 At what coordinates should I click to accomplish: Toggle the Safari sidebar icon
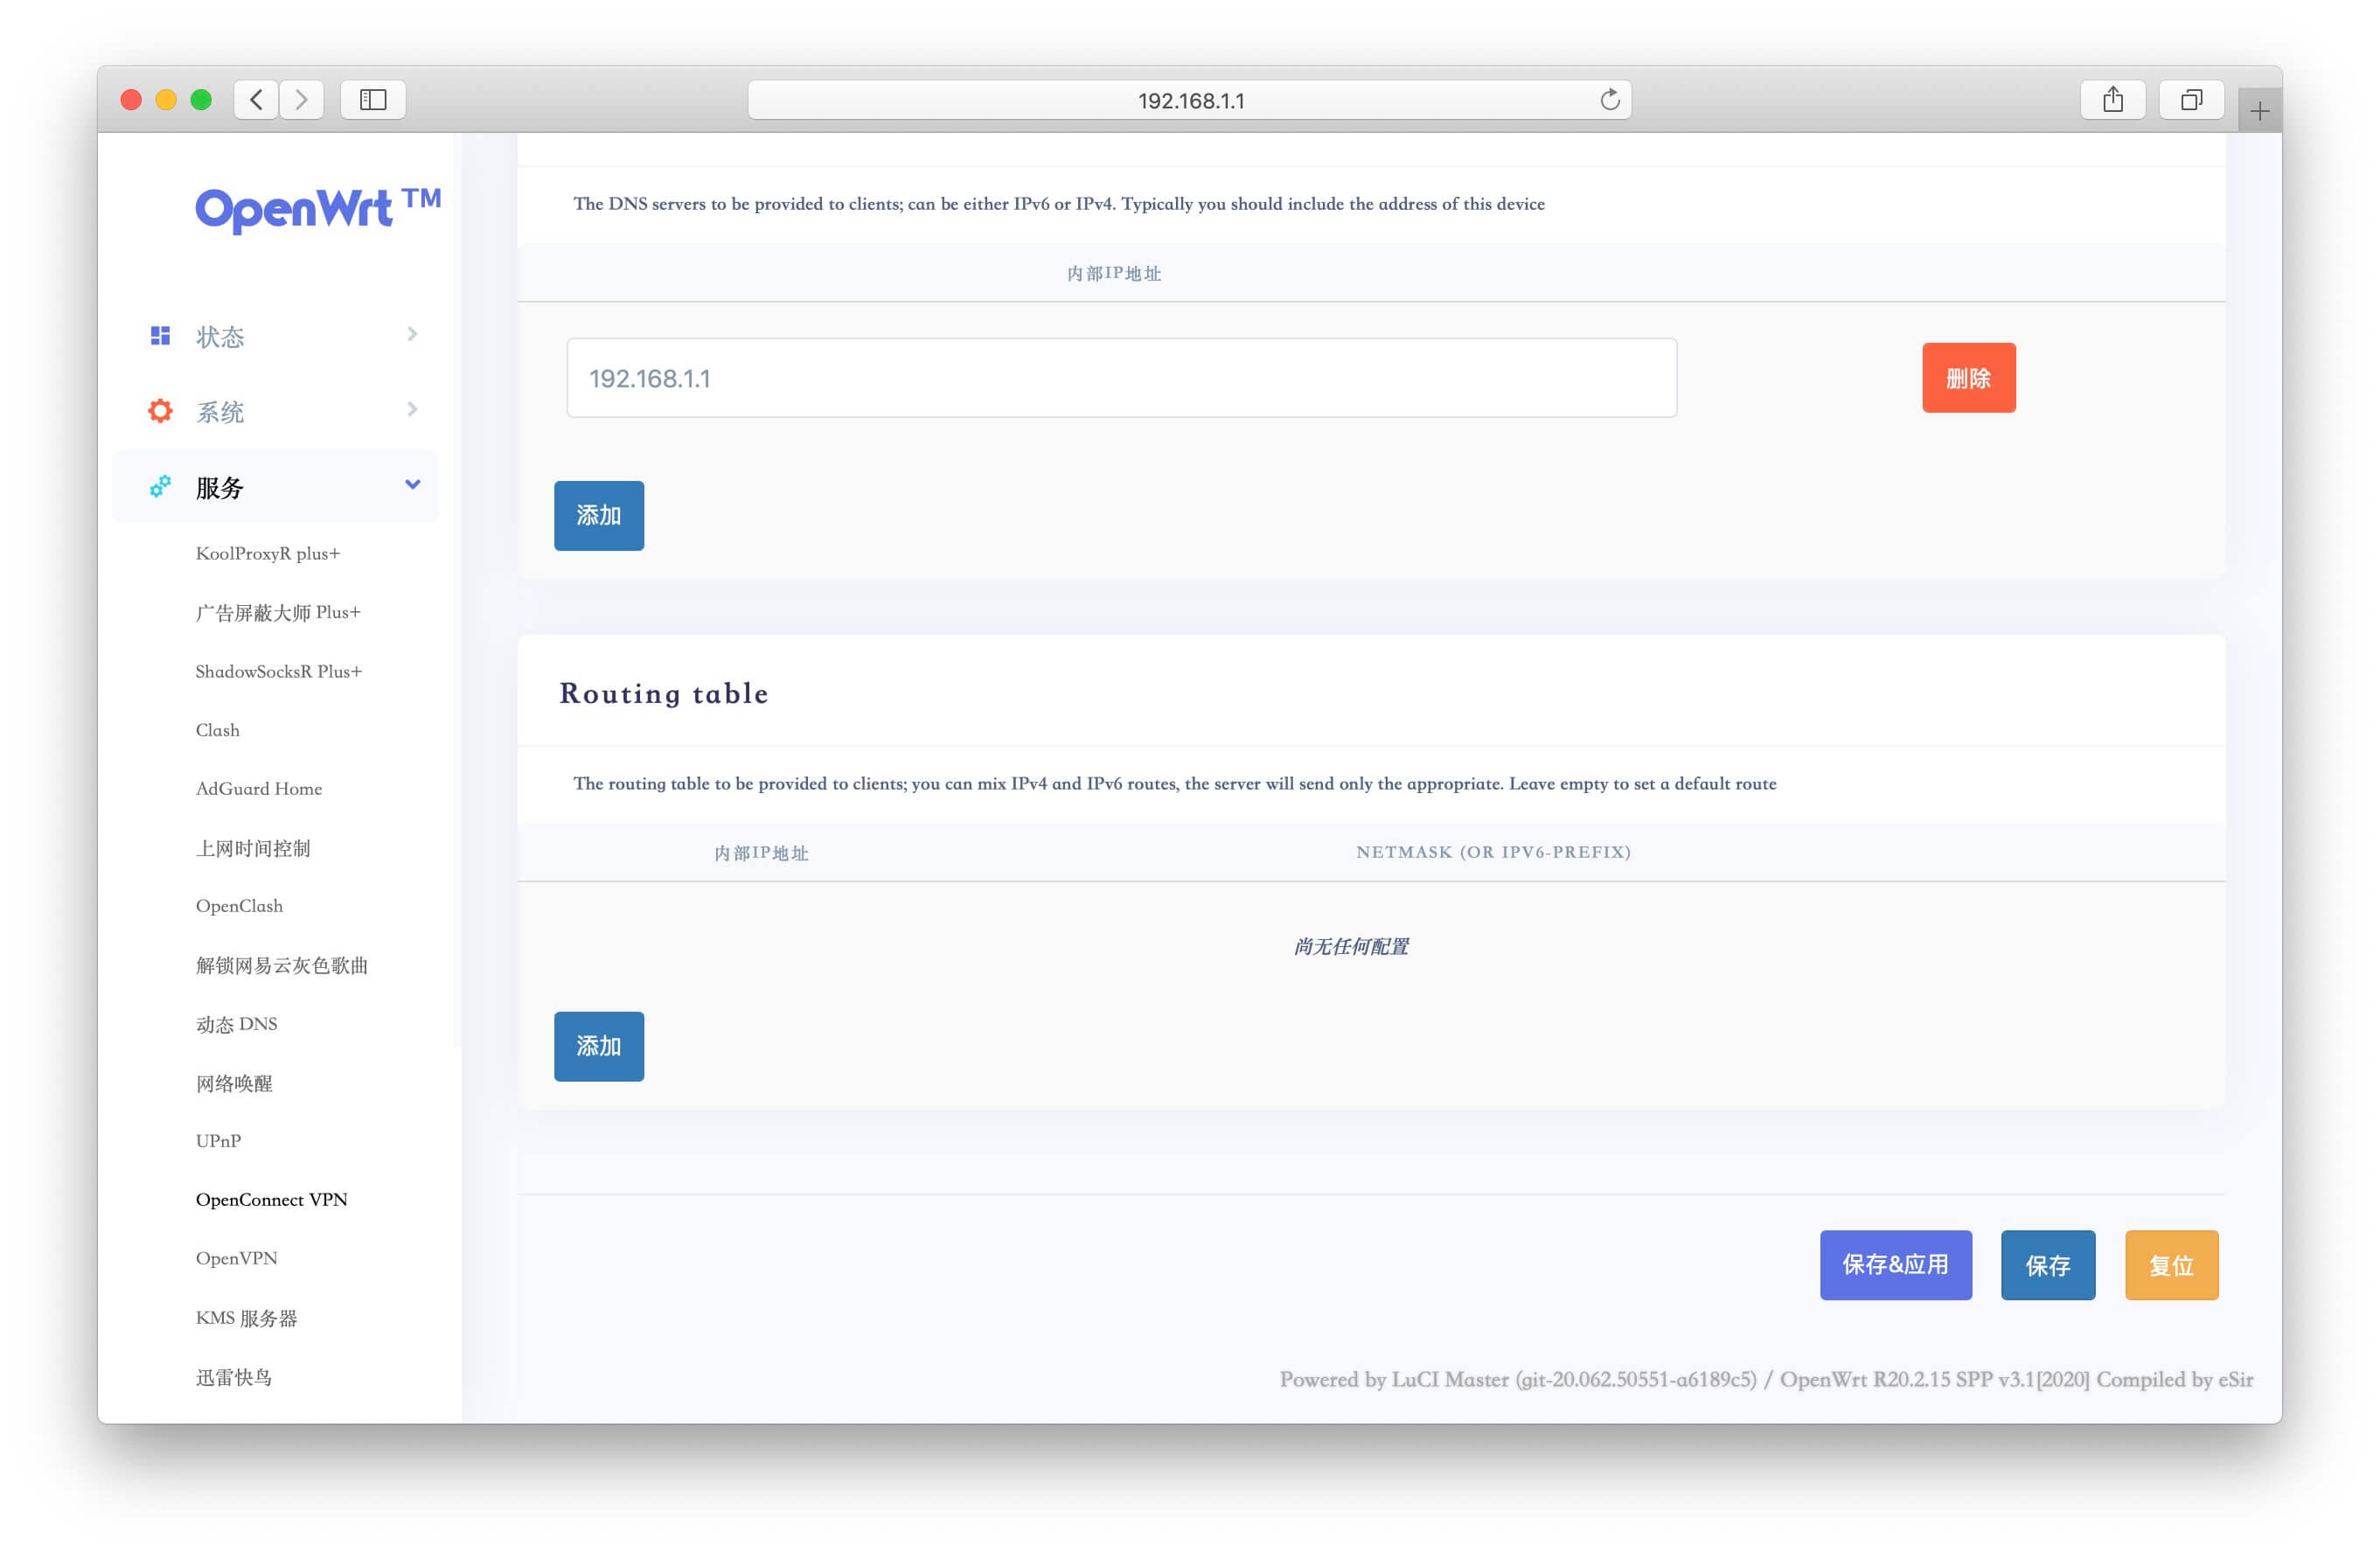(x=373, y=100)
